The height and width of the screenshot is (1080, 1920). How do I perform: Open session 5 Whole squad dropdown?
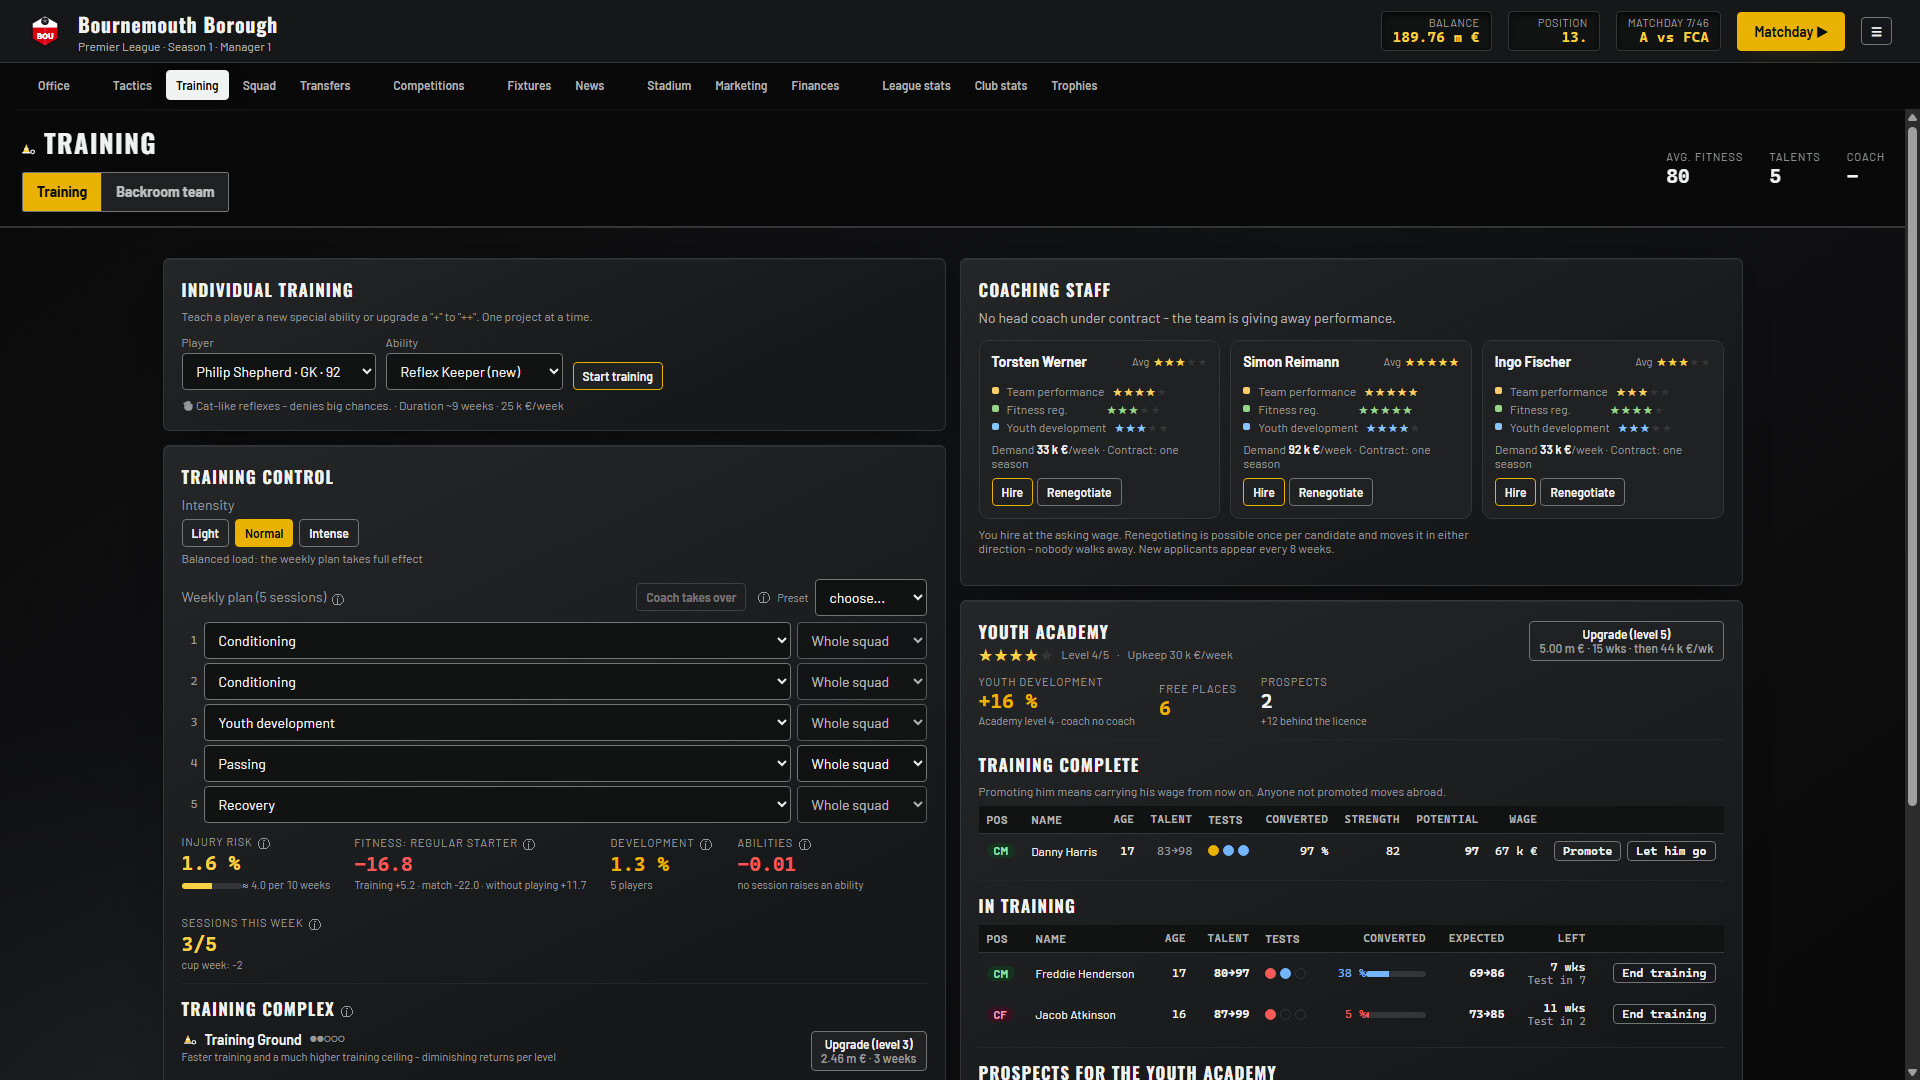(x=862, y=805)
